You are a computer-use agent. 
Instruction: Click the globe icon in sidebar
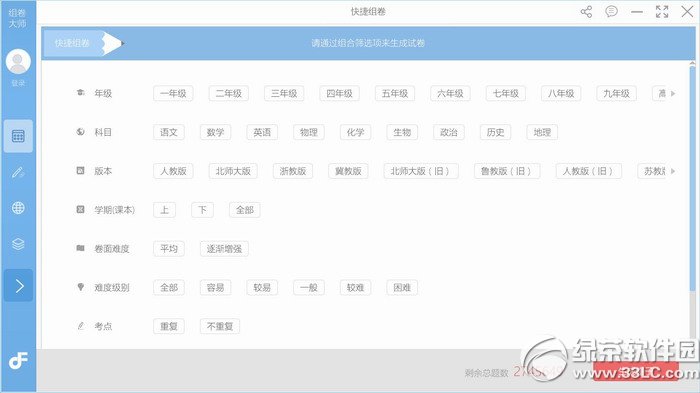(18, 208)
